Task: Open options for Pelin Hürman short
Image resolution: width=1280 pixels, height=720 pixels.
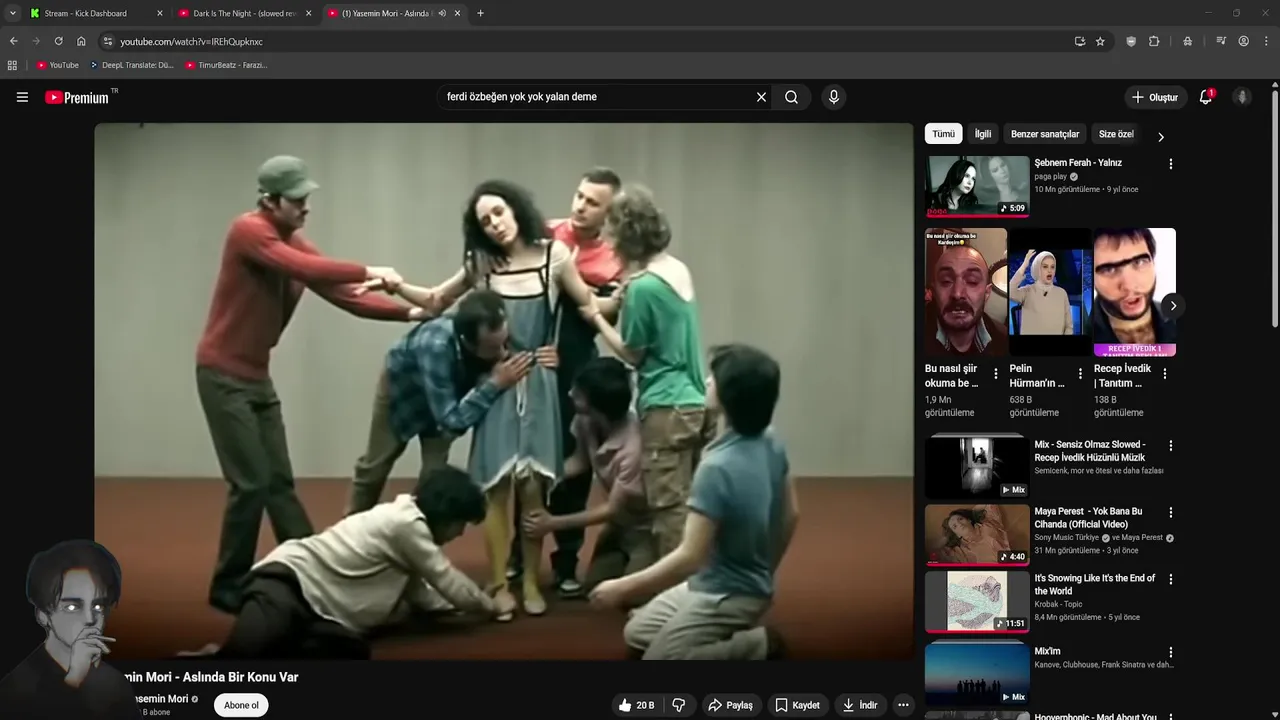Action: [1080, 374]
